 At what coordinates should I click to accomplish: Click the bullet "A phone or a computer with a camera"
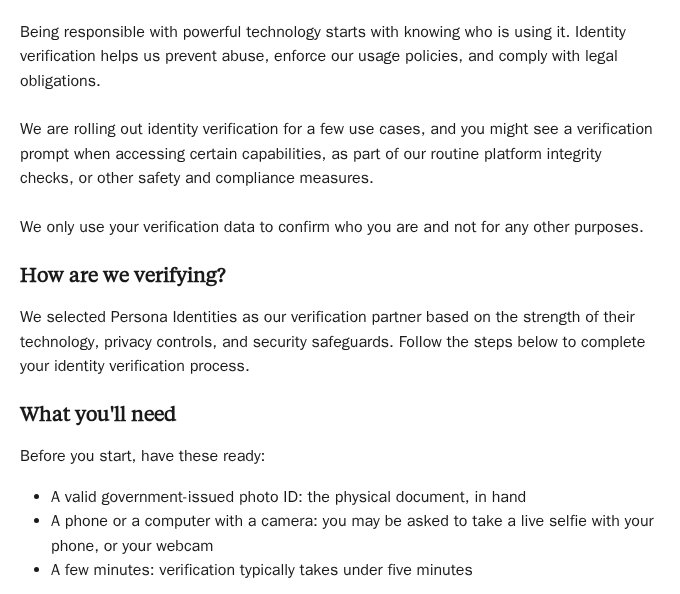pos(352,533)
